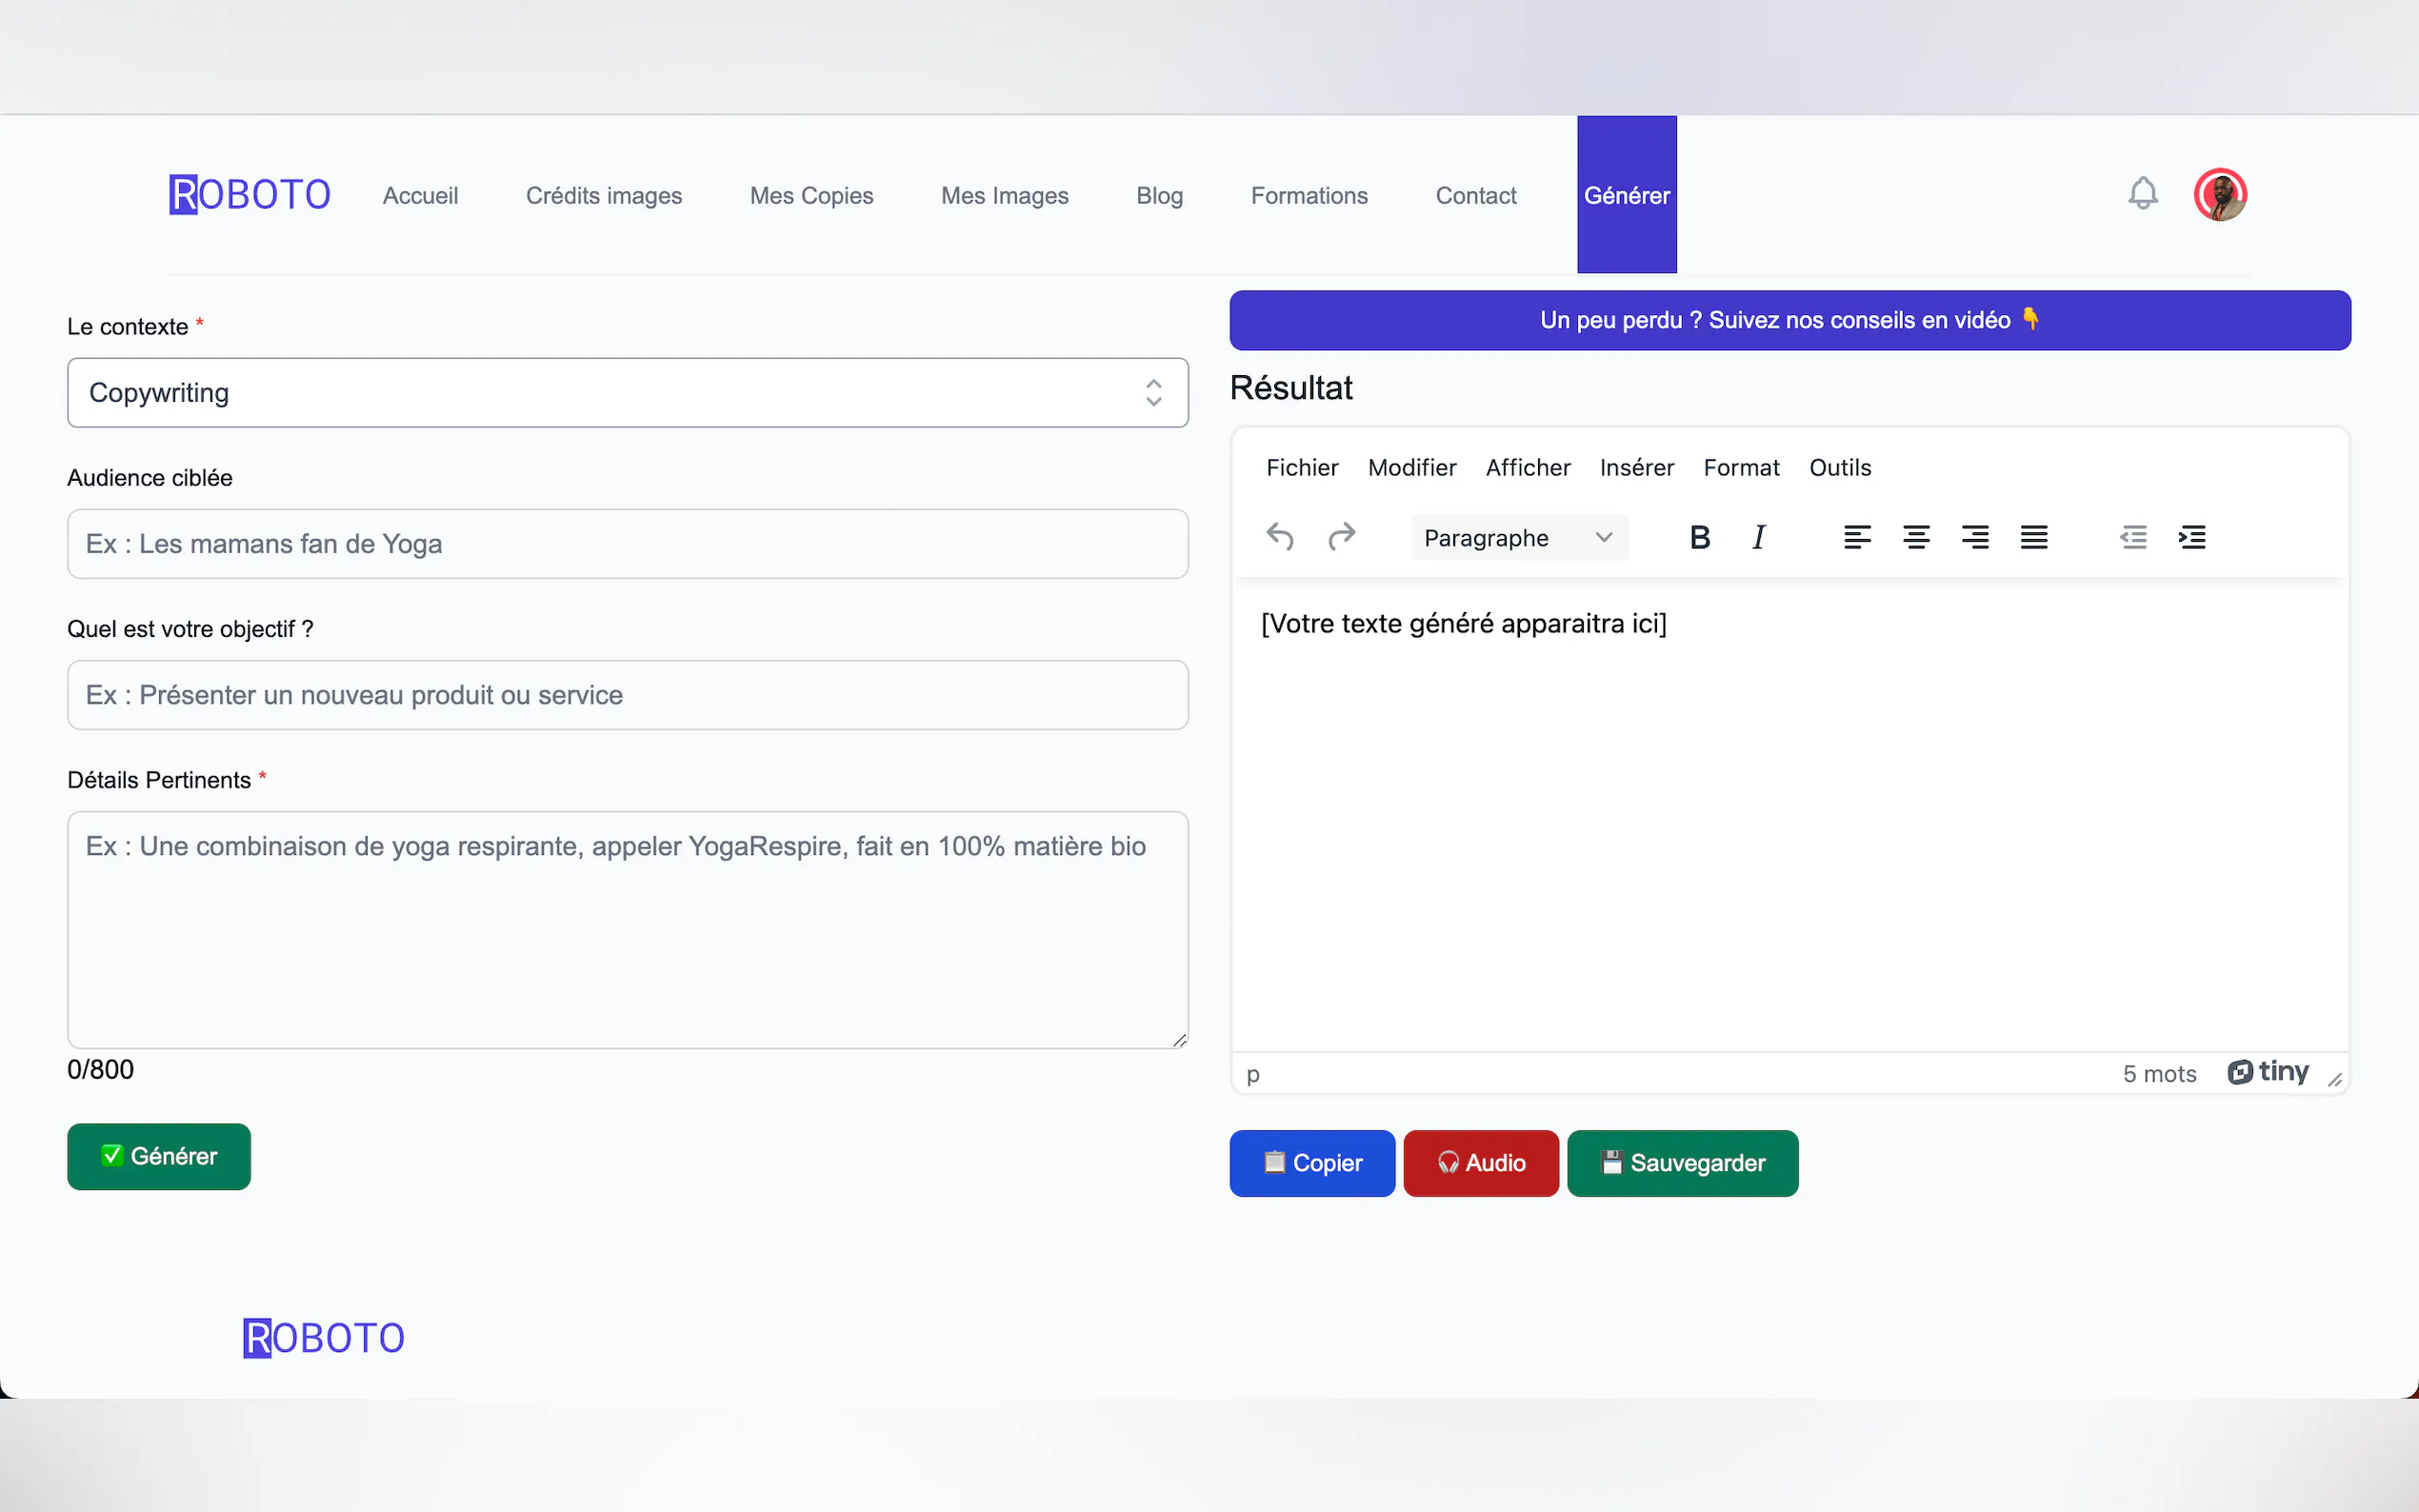This screenshot has width=2419, height=1512.
Task: Open the Insérer menu in editor
Action: (x=1636, y=467)
